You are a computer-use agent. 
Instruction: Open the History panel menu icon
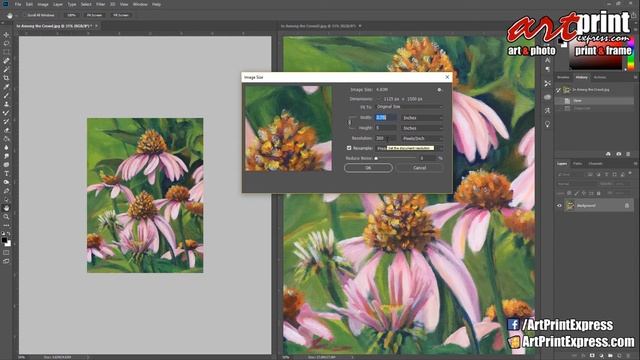pos(635,77)
